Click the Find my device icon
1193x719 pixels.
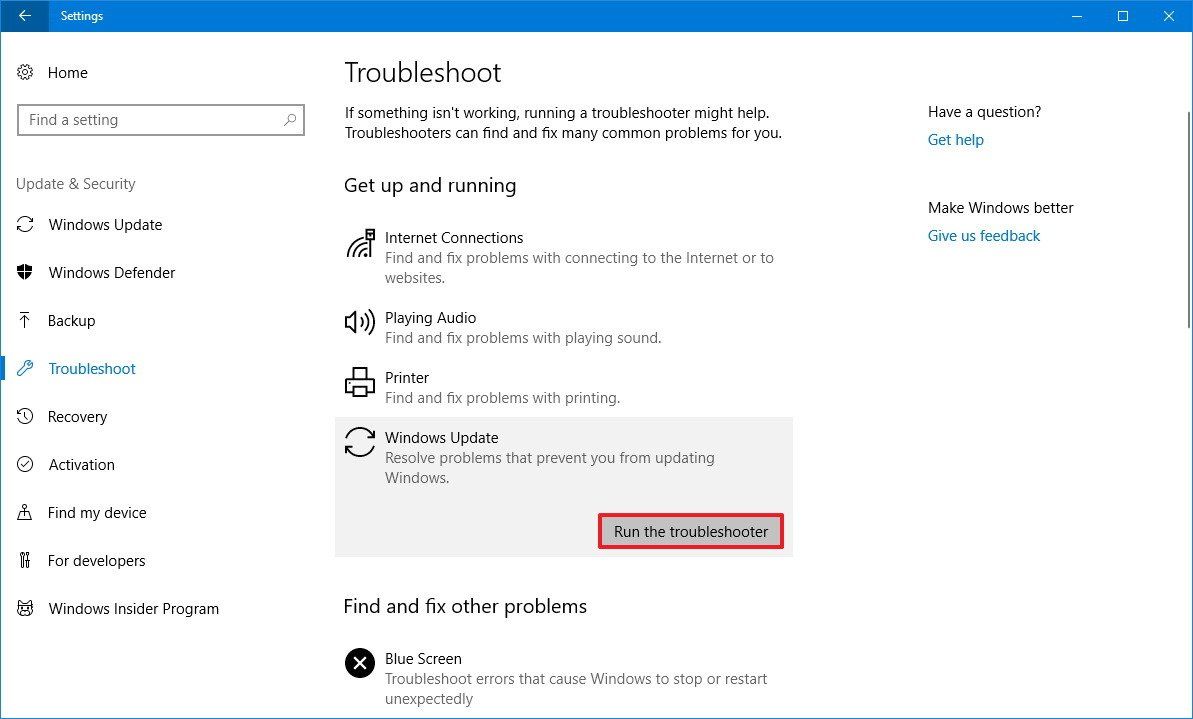(24, 512)
